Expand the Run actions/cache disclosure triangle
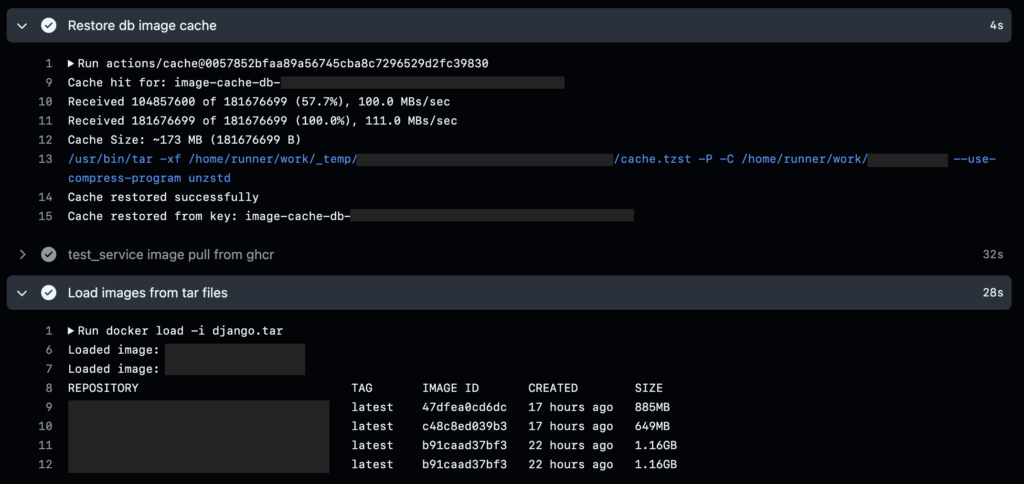 click(x=71, y=64)
